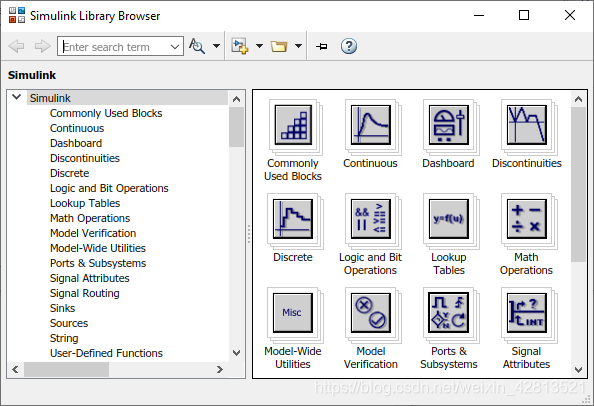
Task: Open the Logic and Bit Operations icon
Action: 371,219
